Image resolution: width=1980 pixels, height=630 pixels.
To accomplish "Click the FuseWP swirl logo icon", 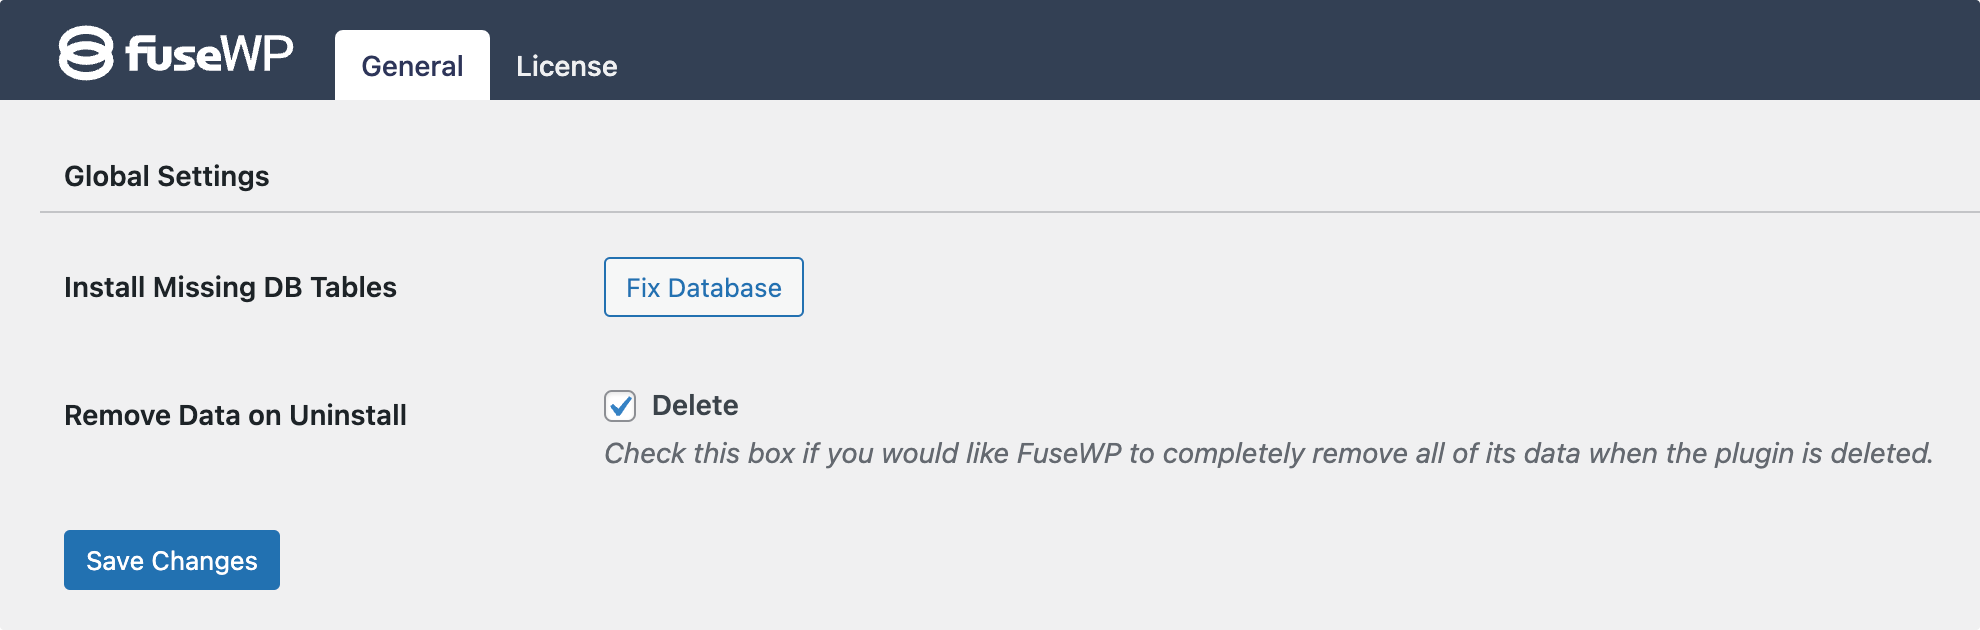I will pyautogui.click(x=86, y=53).
